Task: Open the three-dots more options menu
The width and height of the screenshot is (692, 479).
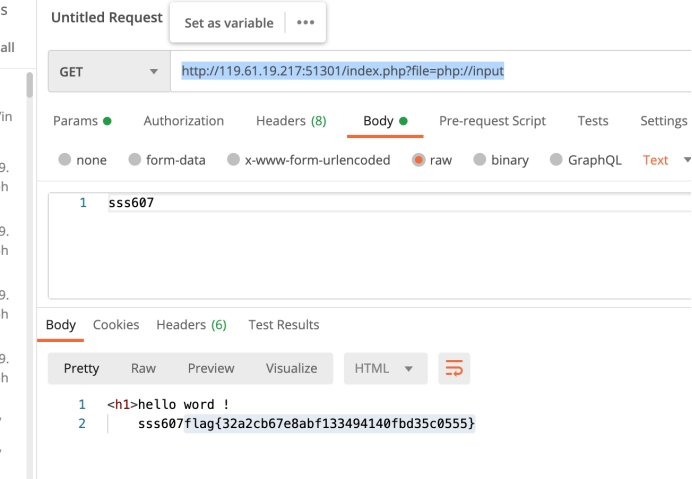Action: click(305, 23)
